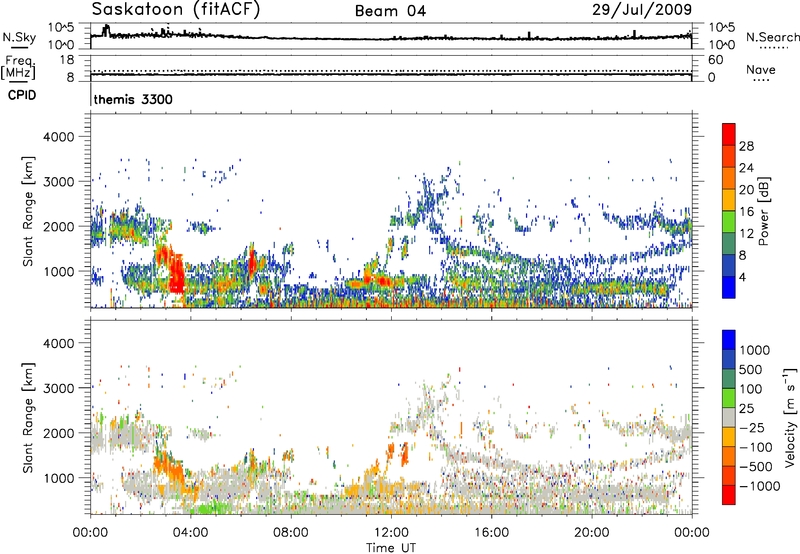Click the power panel's Slant Range [km] label
Screen dimensions: 800x554
(28, 211)
